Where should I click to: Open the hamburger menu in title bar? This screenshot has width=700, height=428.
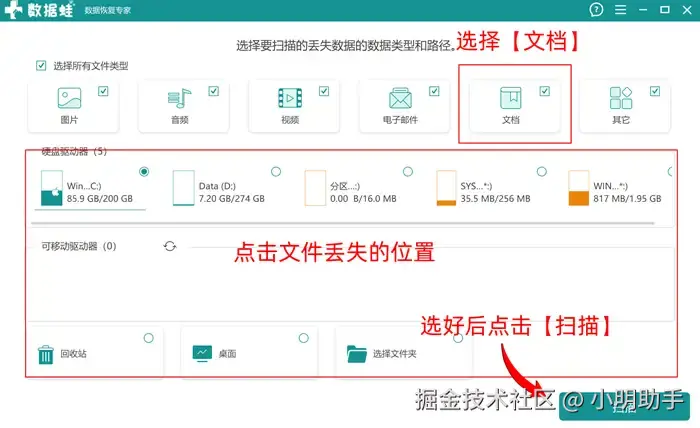point(620,9)
